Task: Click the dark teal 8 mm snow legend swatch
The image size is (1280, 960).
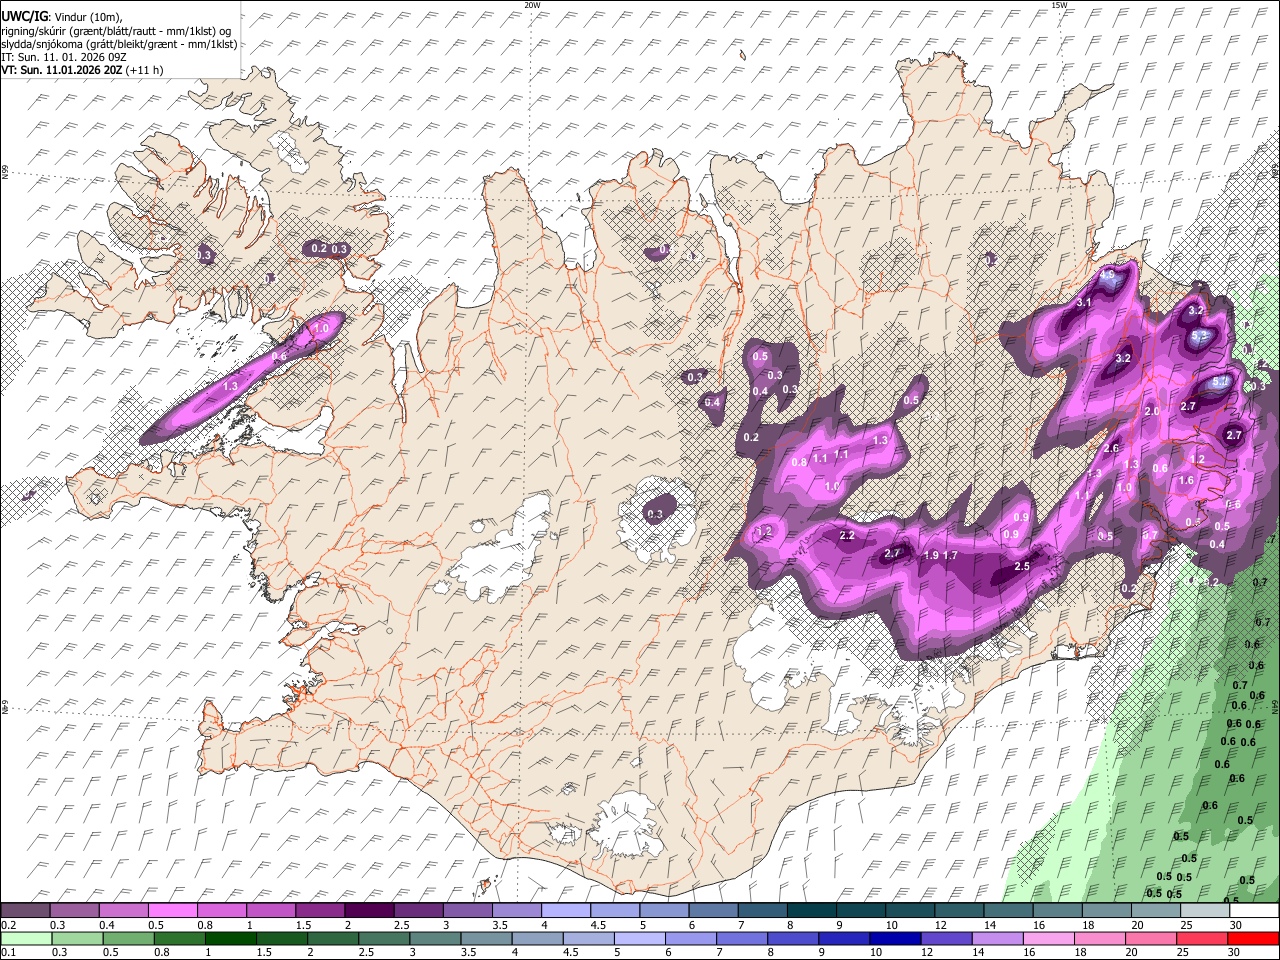Action: click(812, 910)
